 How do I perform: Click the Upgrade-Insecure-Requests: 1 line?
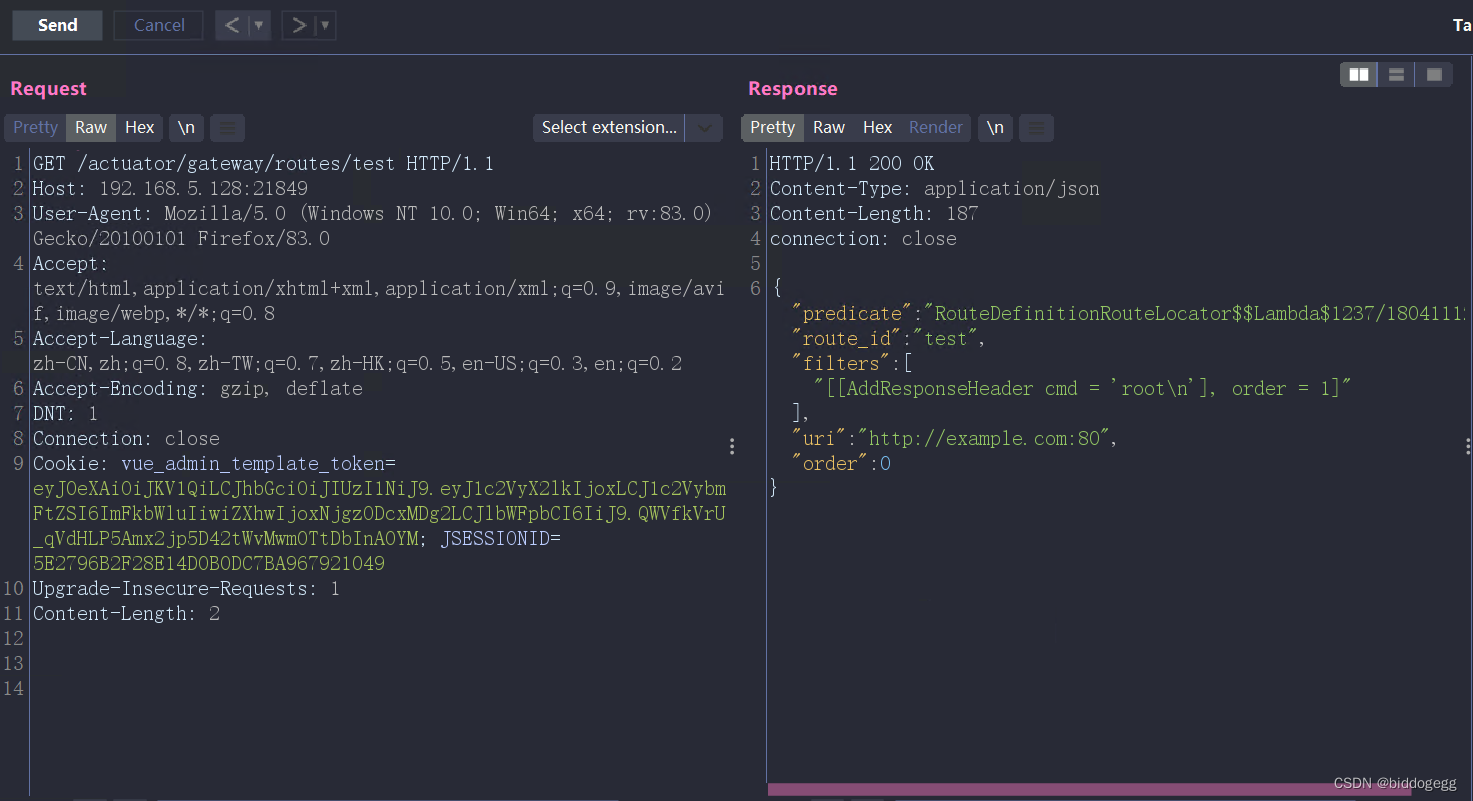pos(186,588)
